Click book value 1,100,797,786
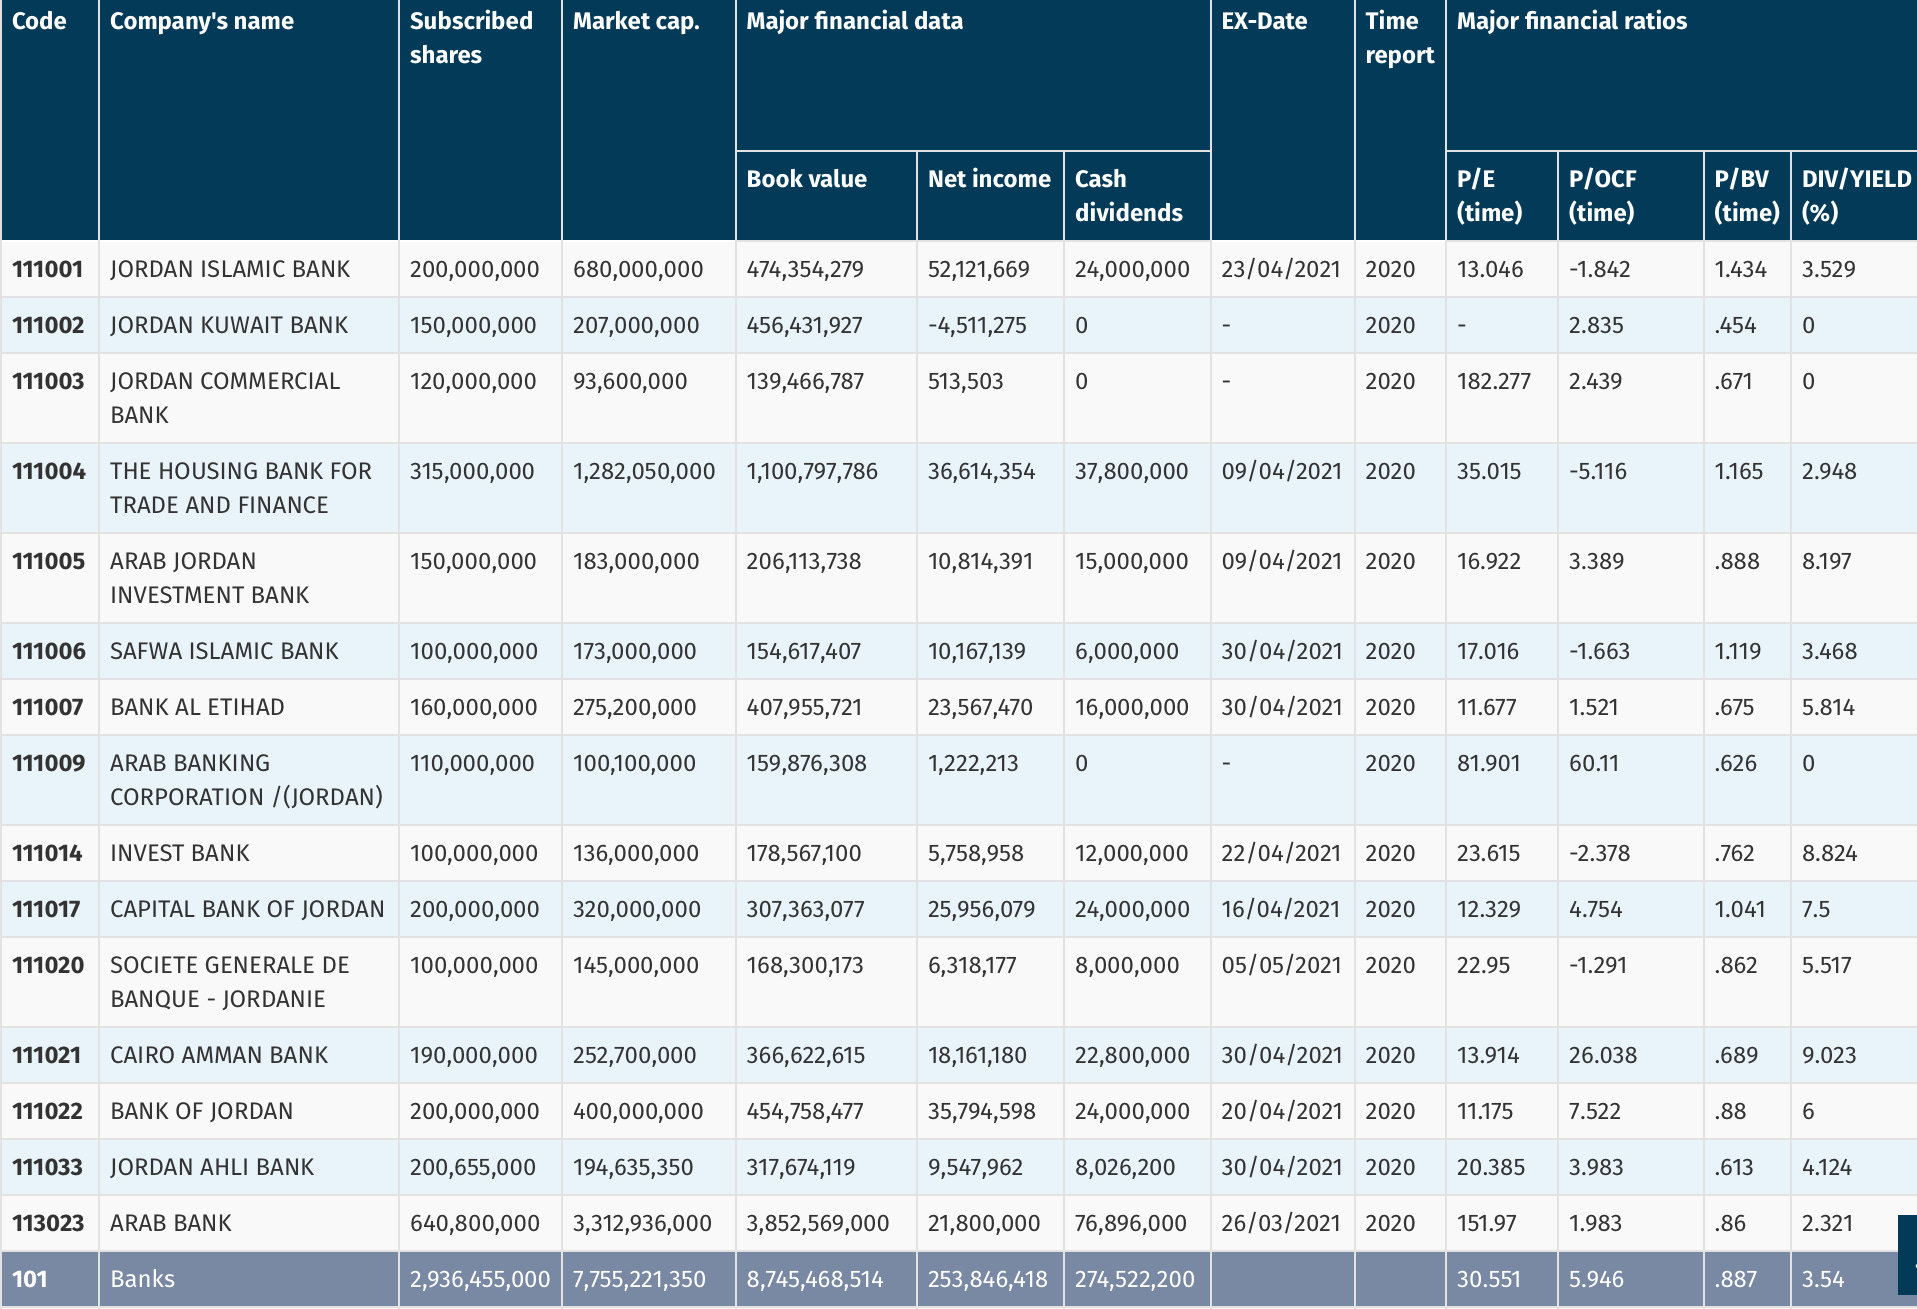Viewport: 1917px width, 1309px height. tap(812, 471)
